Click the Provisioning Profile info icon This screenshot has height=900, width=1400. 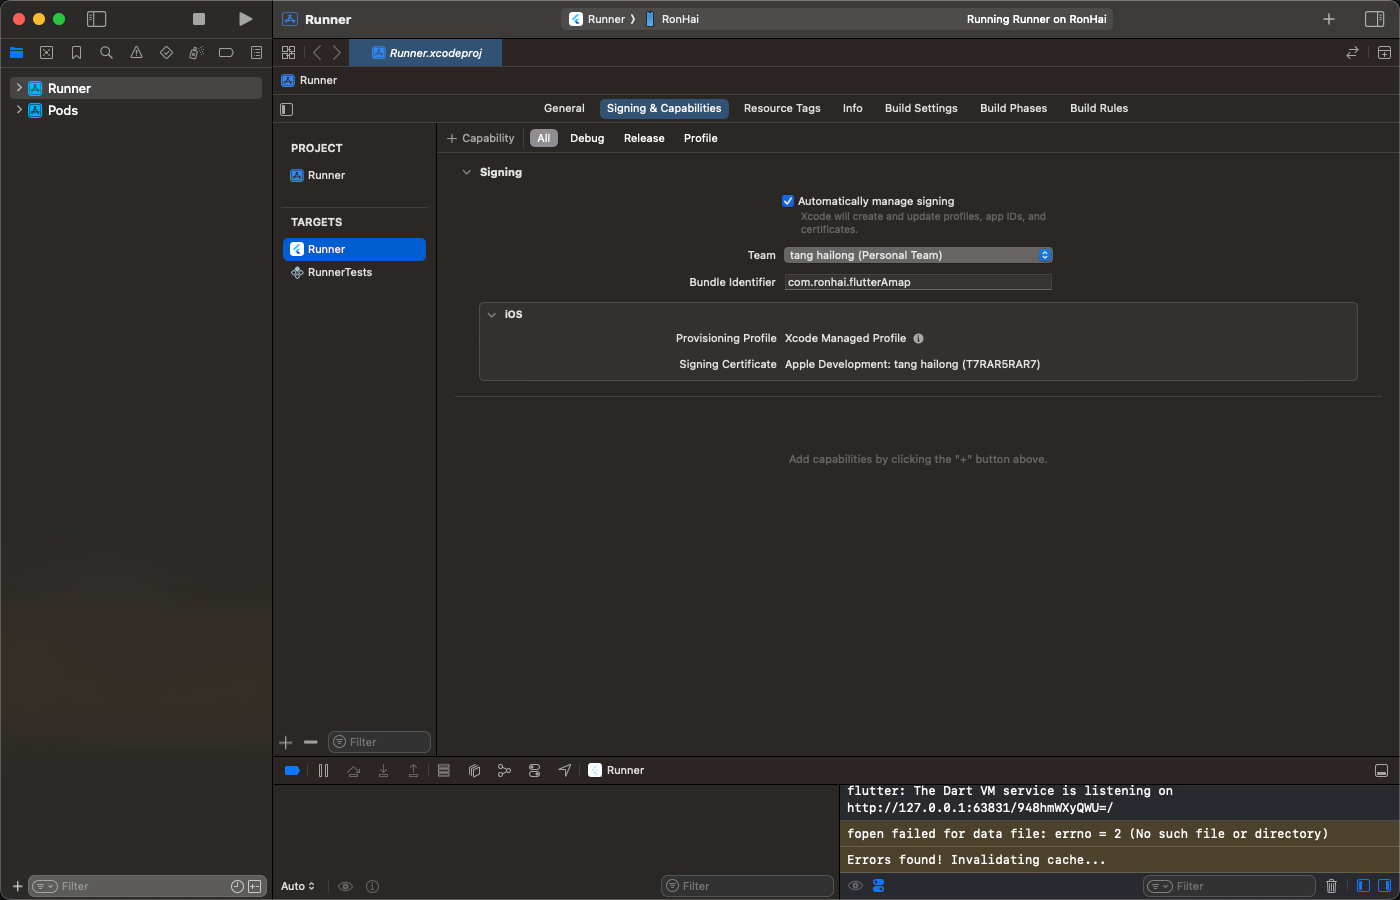(x=918, y=338)
